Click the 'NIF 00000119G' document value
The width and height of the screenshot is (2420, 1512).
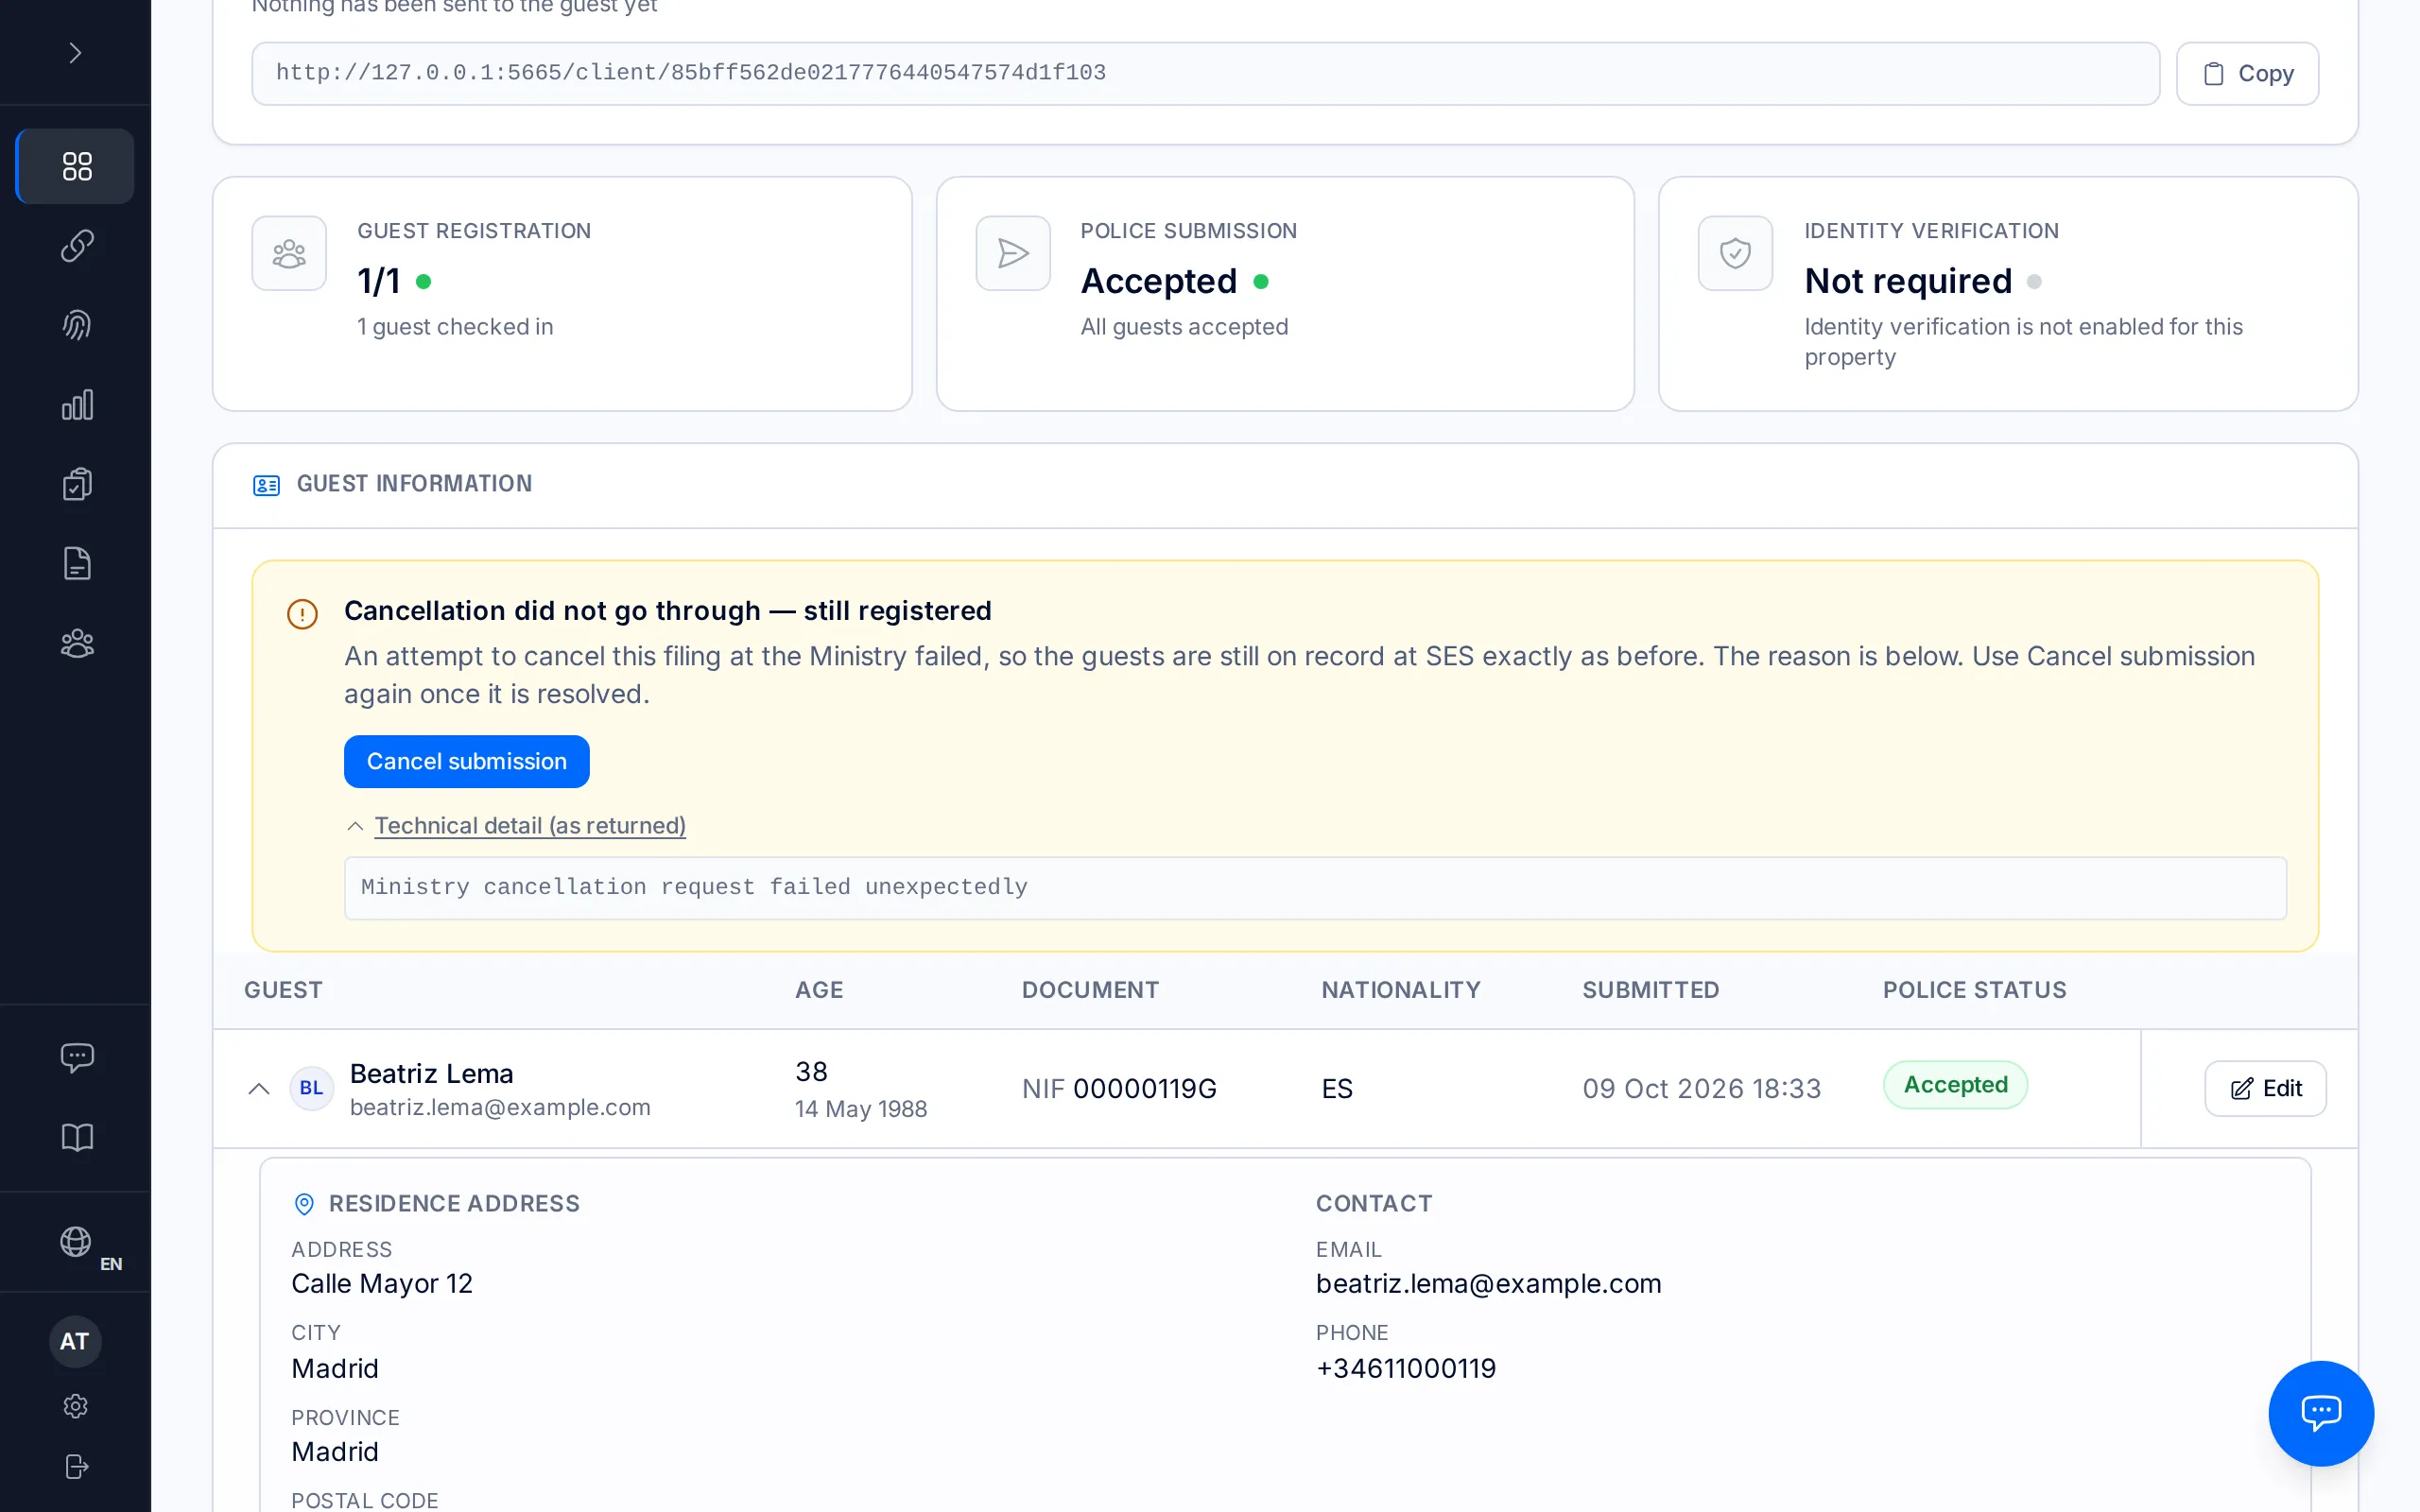click(x=1119, y=1088)
